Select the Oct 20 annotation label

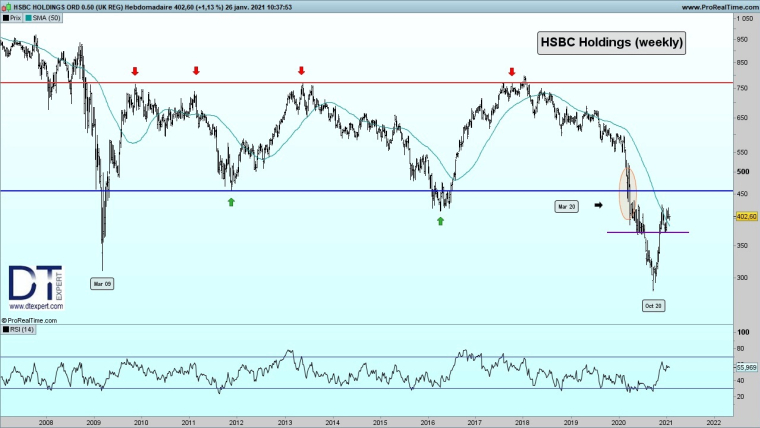point(652,304)
